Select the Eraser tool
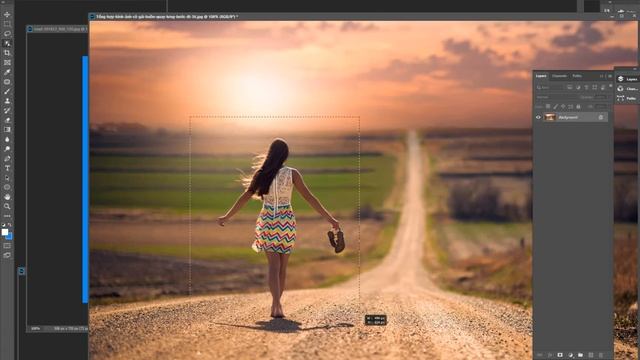Screen dimensions: 640x360 7,120
